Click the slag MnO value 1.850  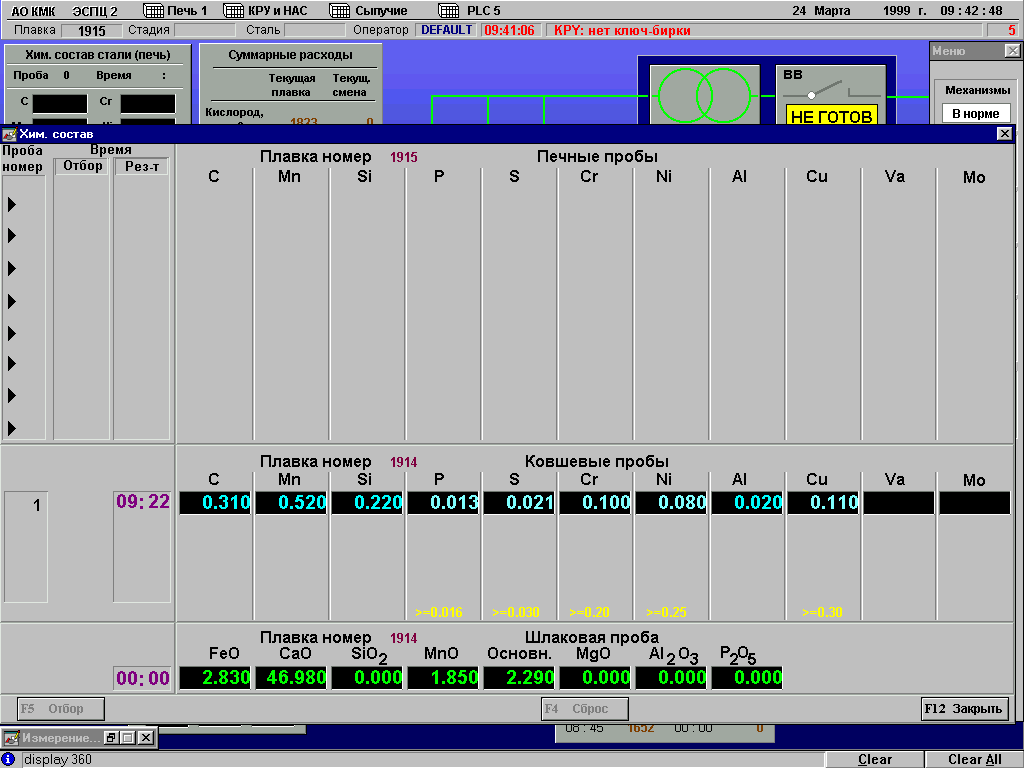(x=443, y=678)
